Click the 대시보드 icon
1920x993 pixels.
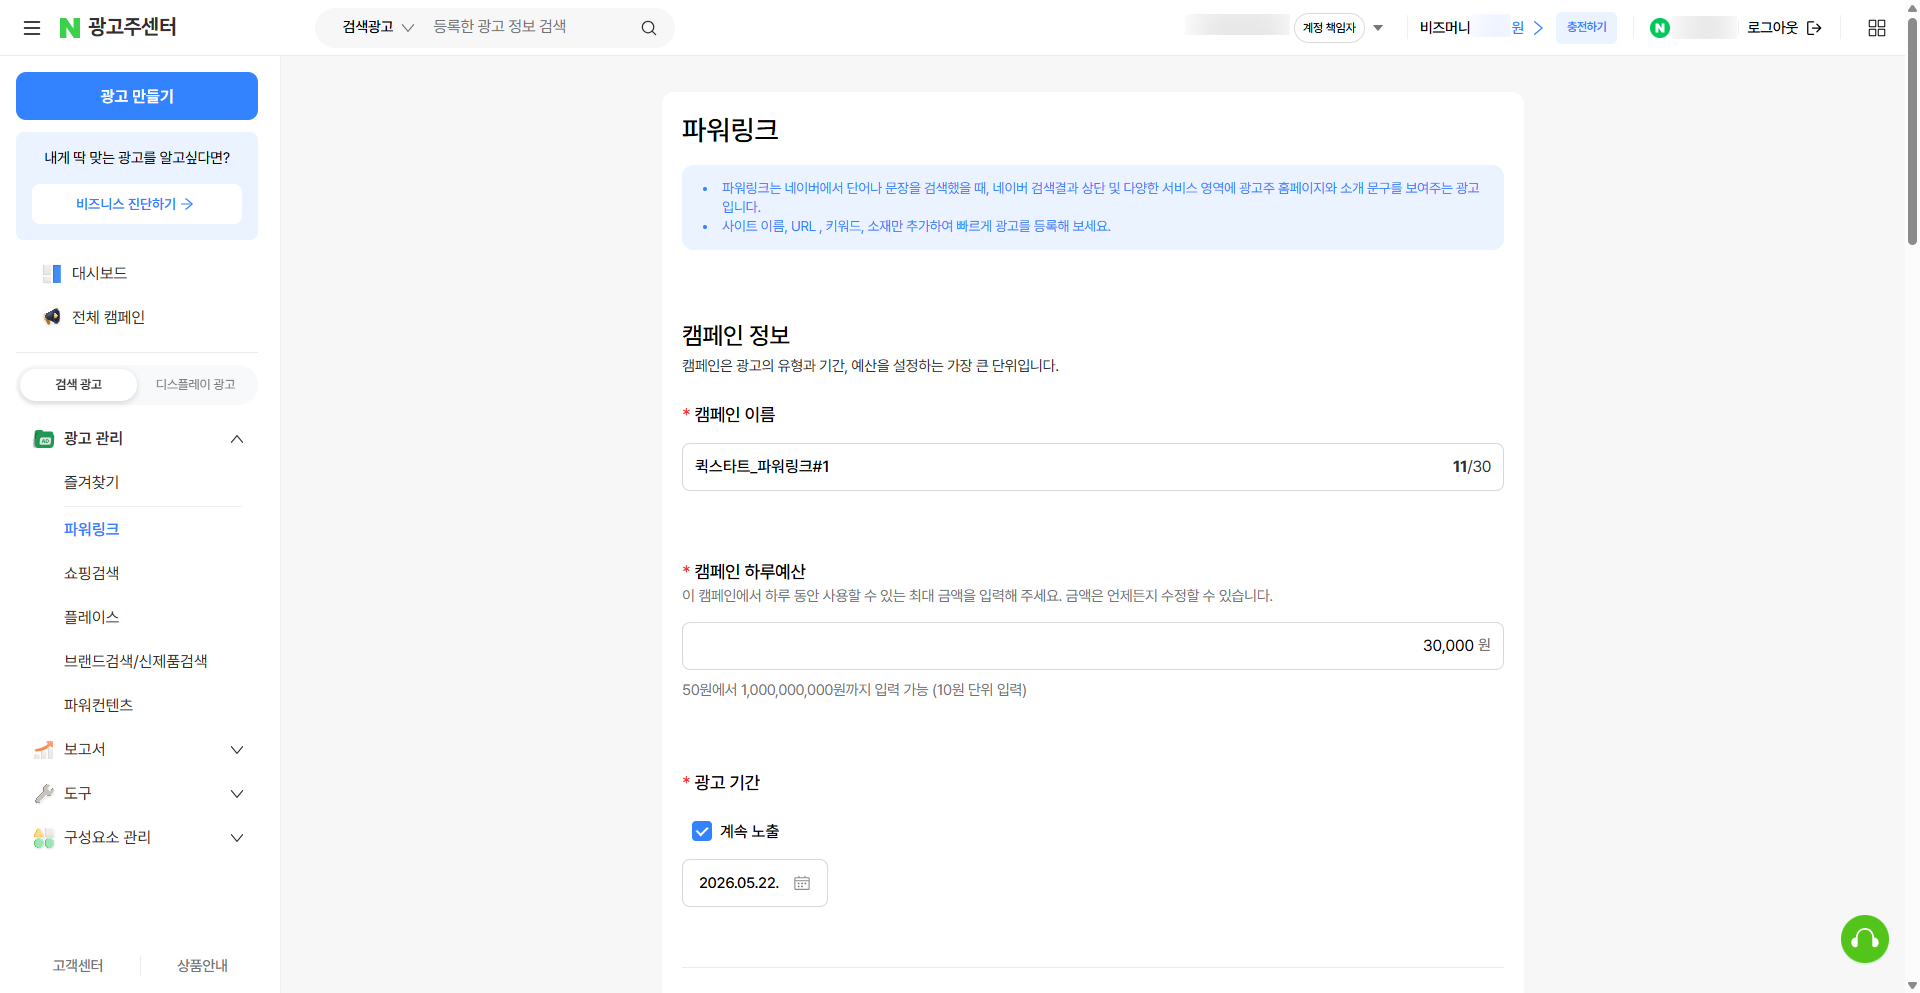tap(52, 273)
